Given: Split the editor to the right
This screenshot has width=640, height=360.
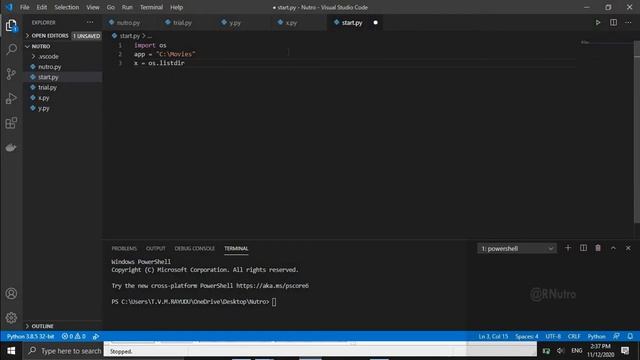Looking at the screenshot, I should click(x=613, y=22).
